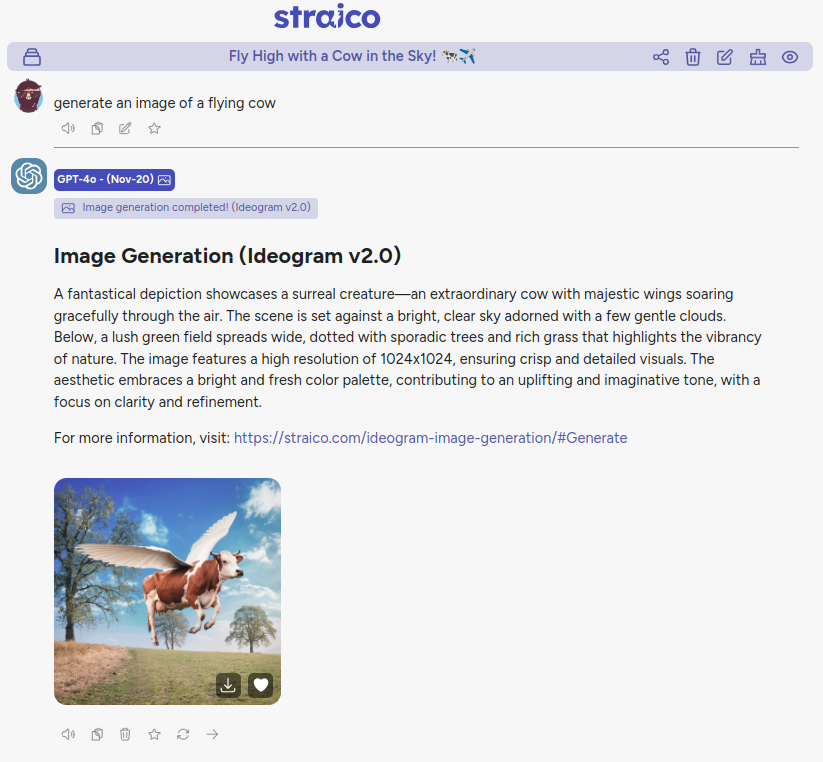The height and width of the screenshot is (762, 823).
Task: Click the GPT-4o - (Nov-20) model badge
Action: pyautogui.click(x=114, y=179)
